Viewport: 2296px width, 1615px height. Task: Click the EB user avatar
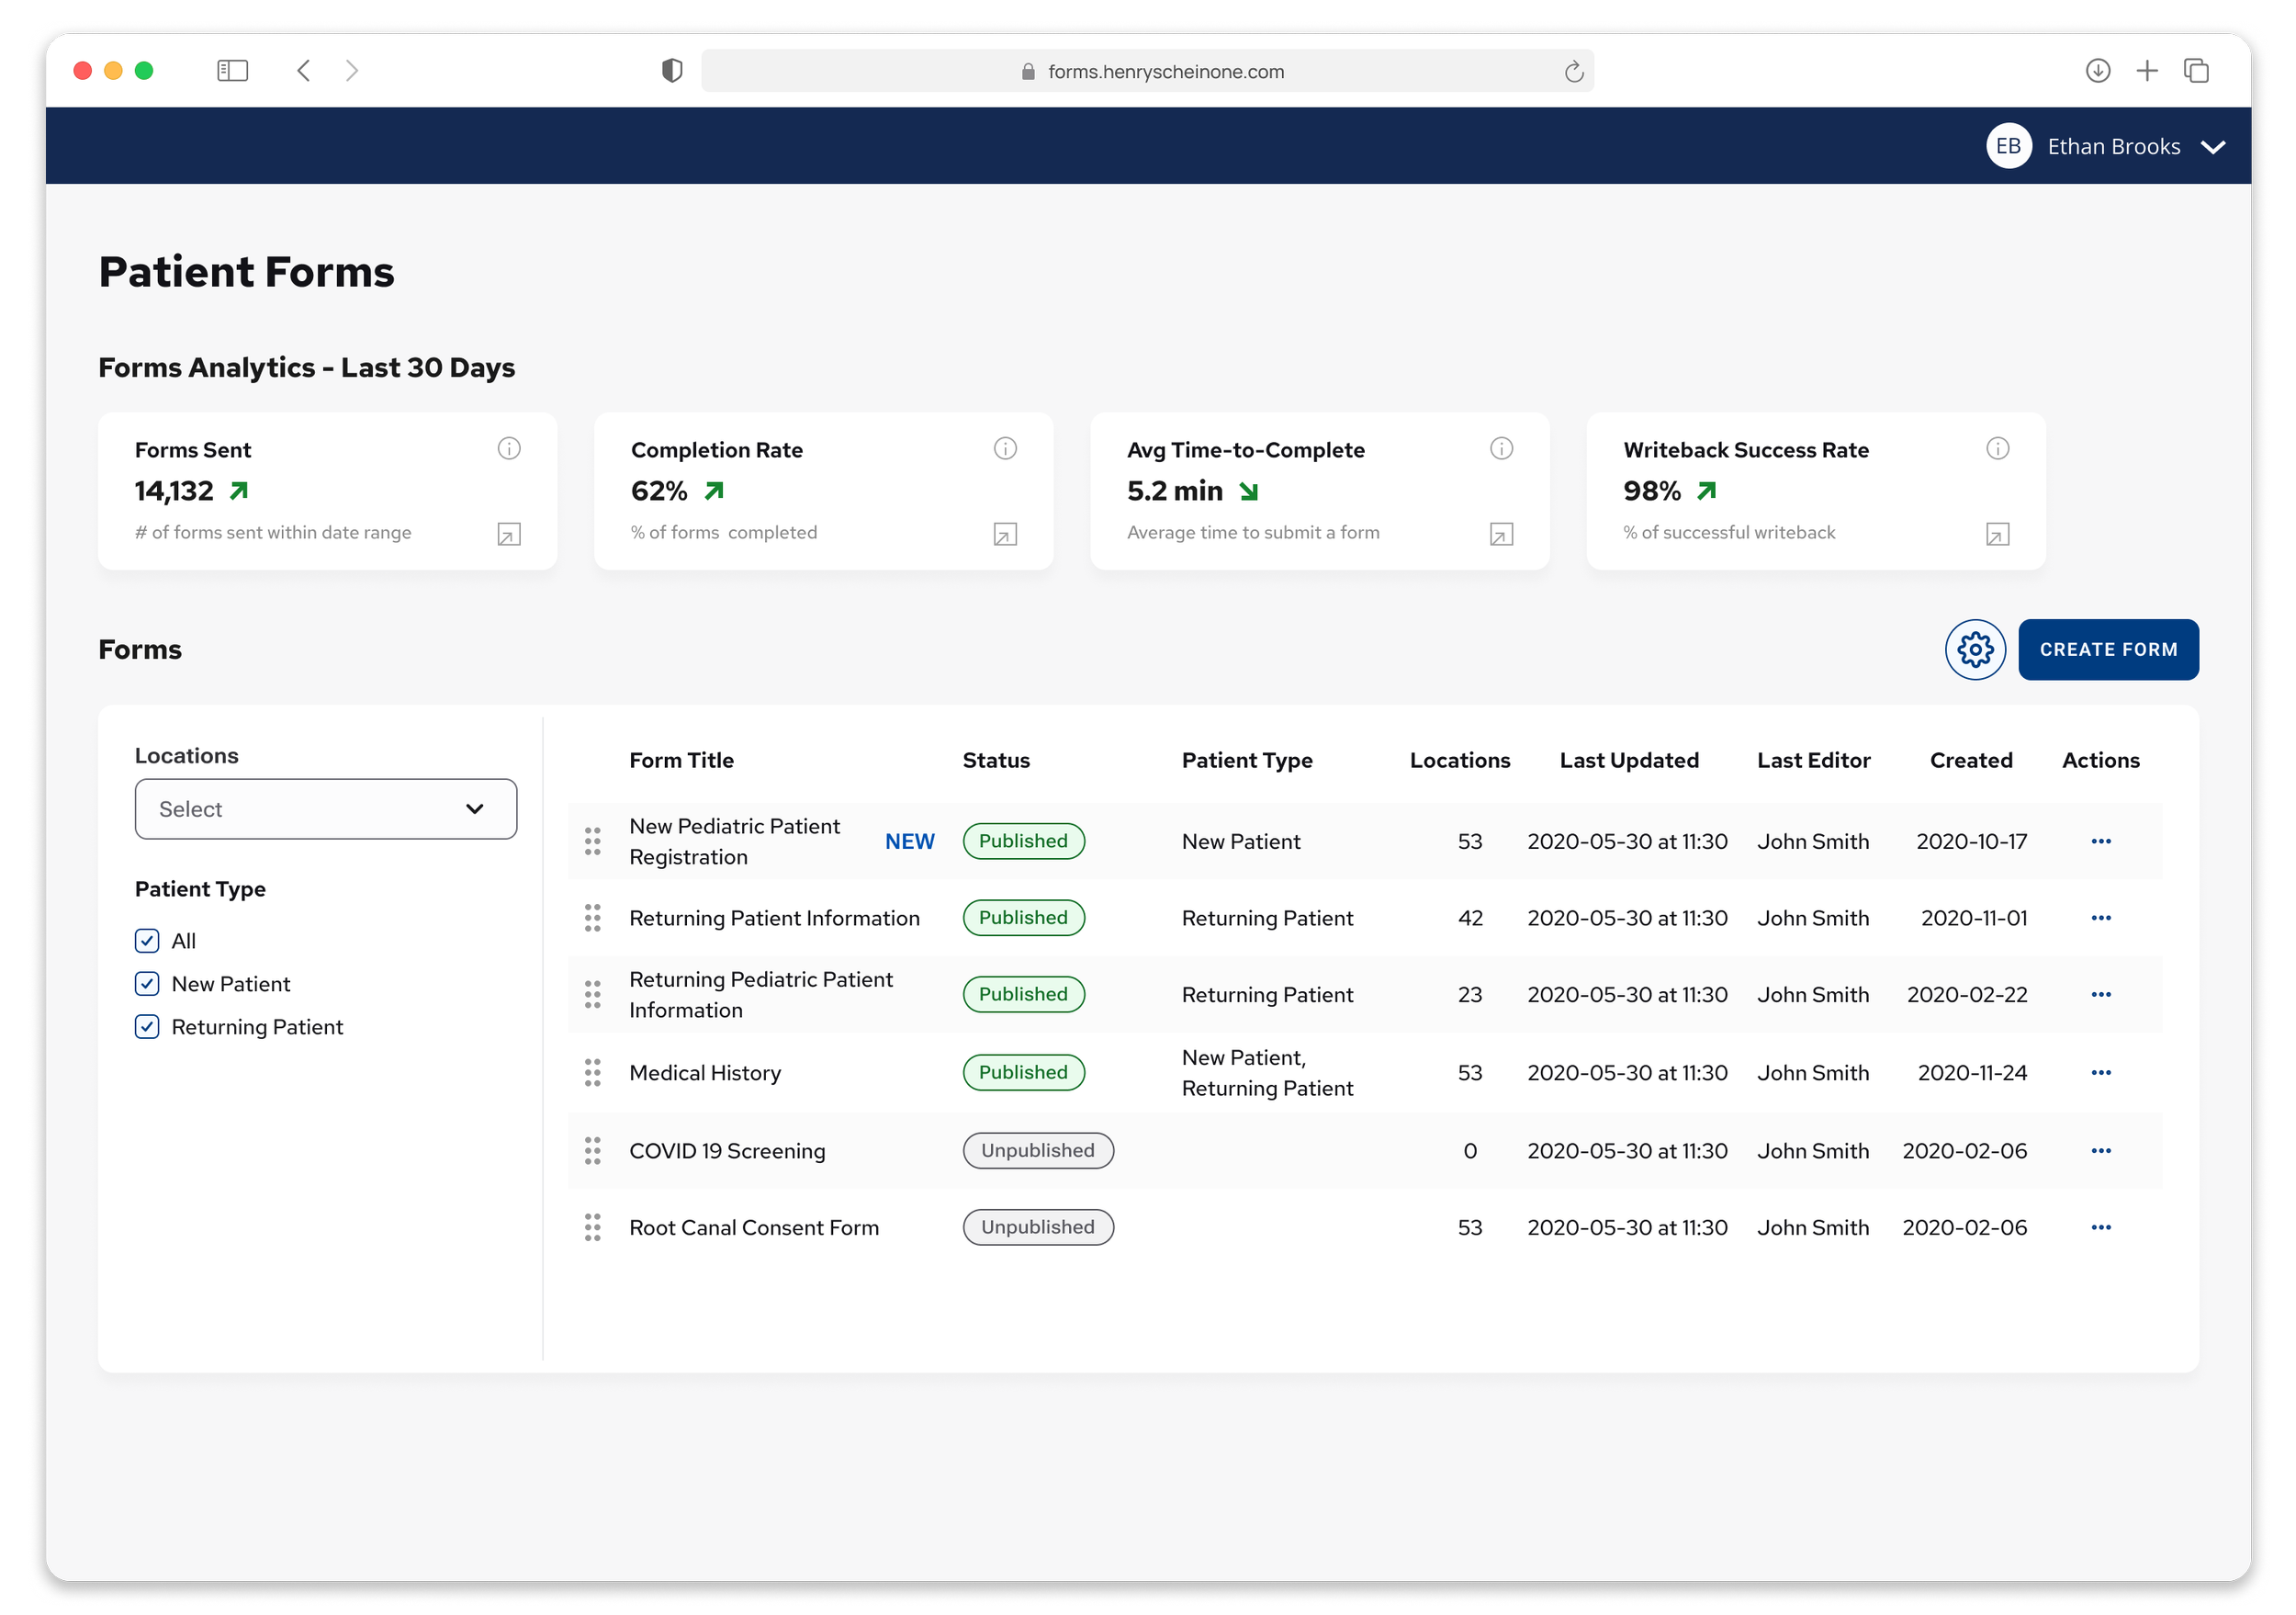(x=2007, y=147)
